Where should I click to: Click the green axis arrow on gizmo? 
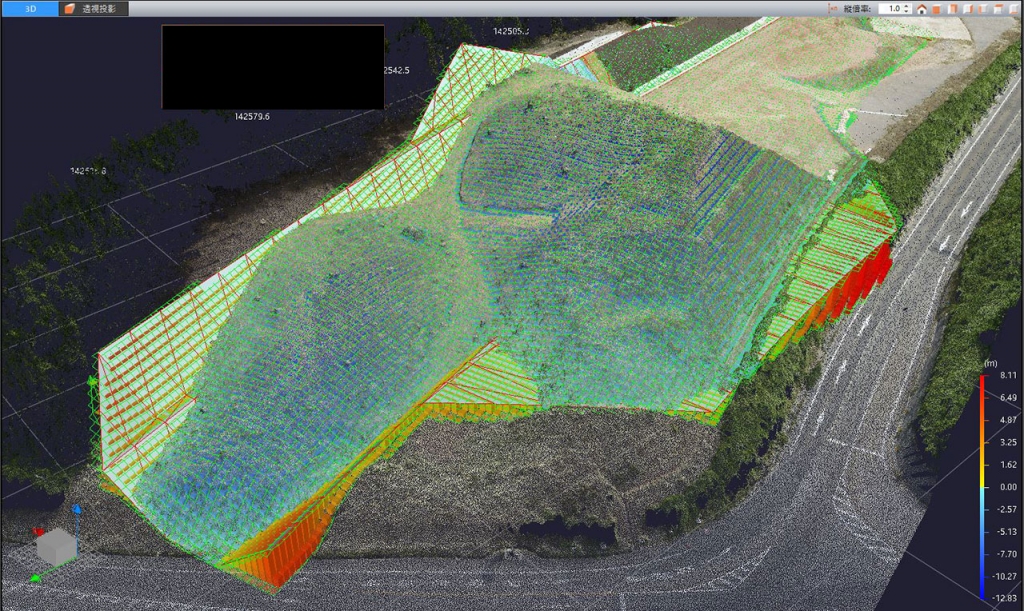[x=36, y=577]
